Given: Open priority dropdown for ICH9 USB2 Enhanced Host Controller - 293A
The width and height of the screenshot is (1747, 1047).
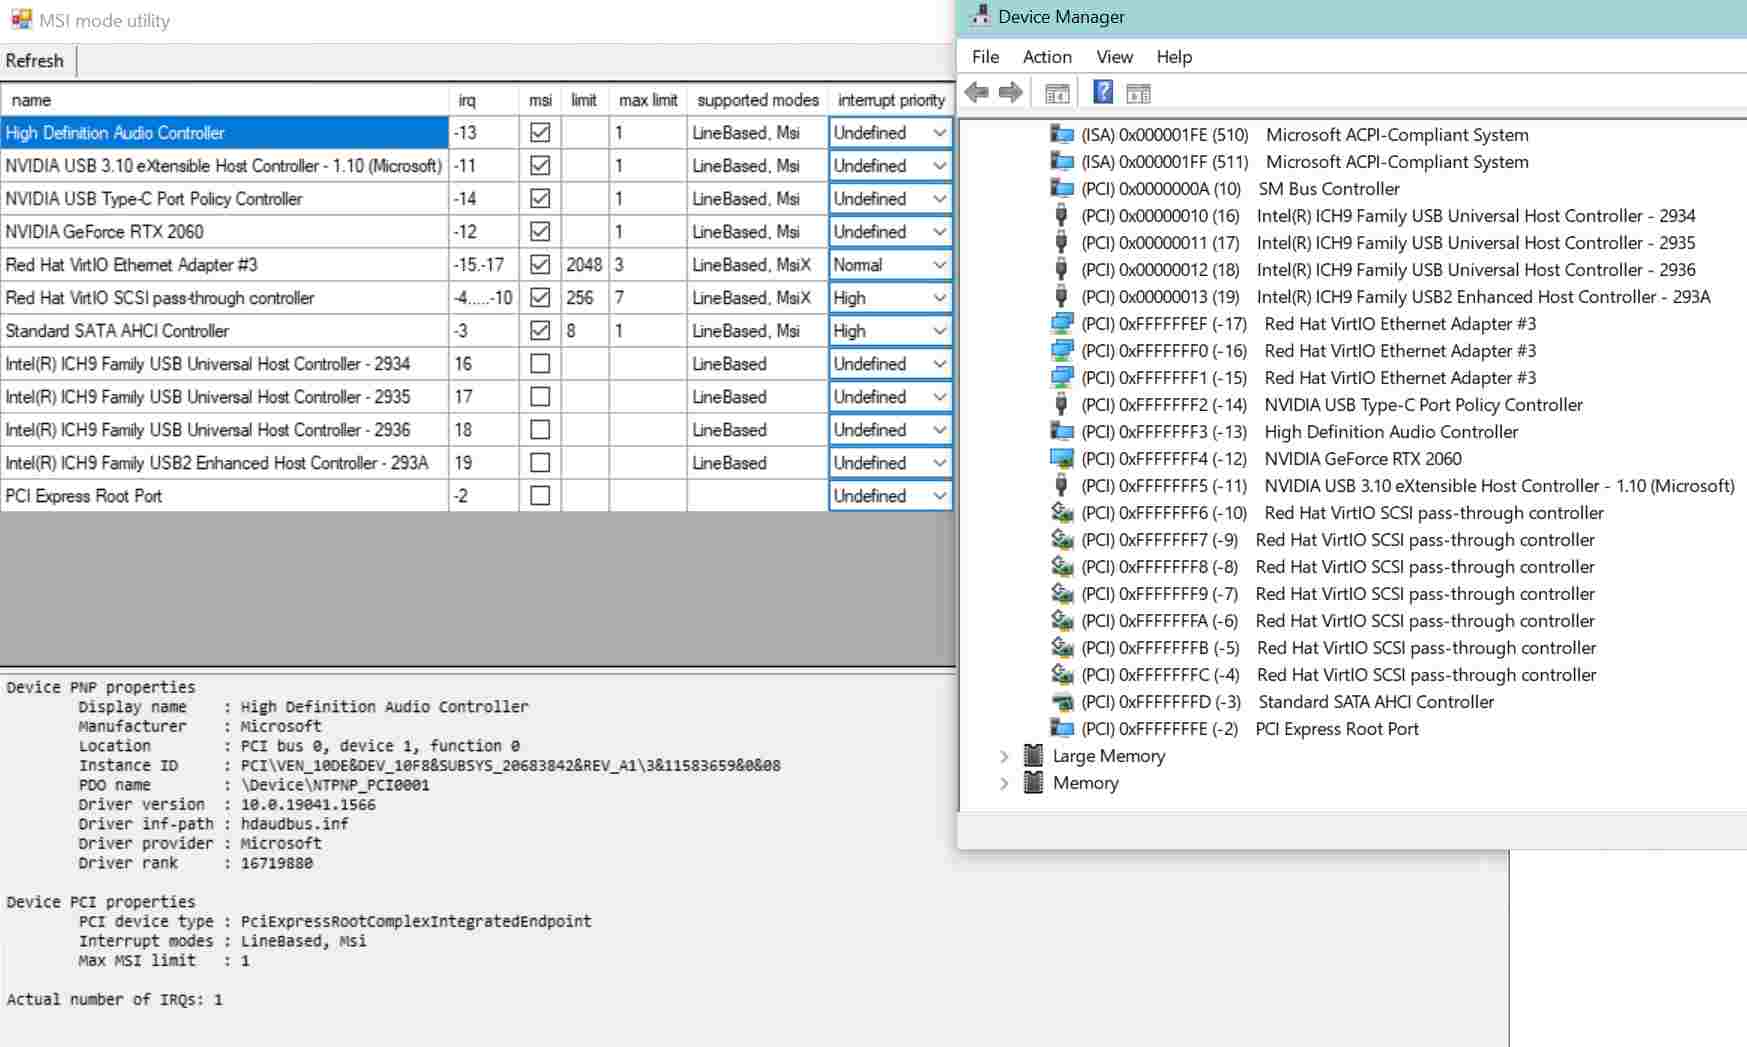Looking at the screenshot, I should click(x=890, y=462).
